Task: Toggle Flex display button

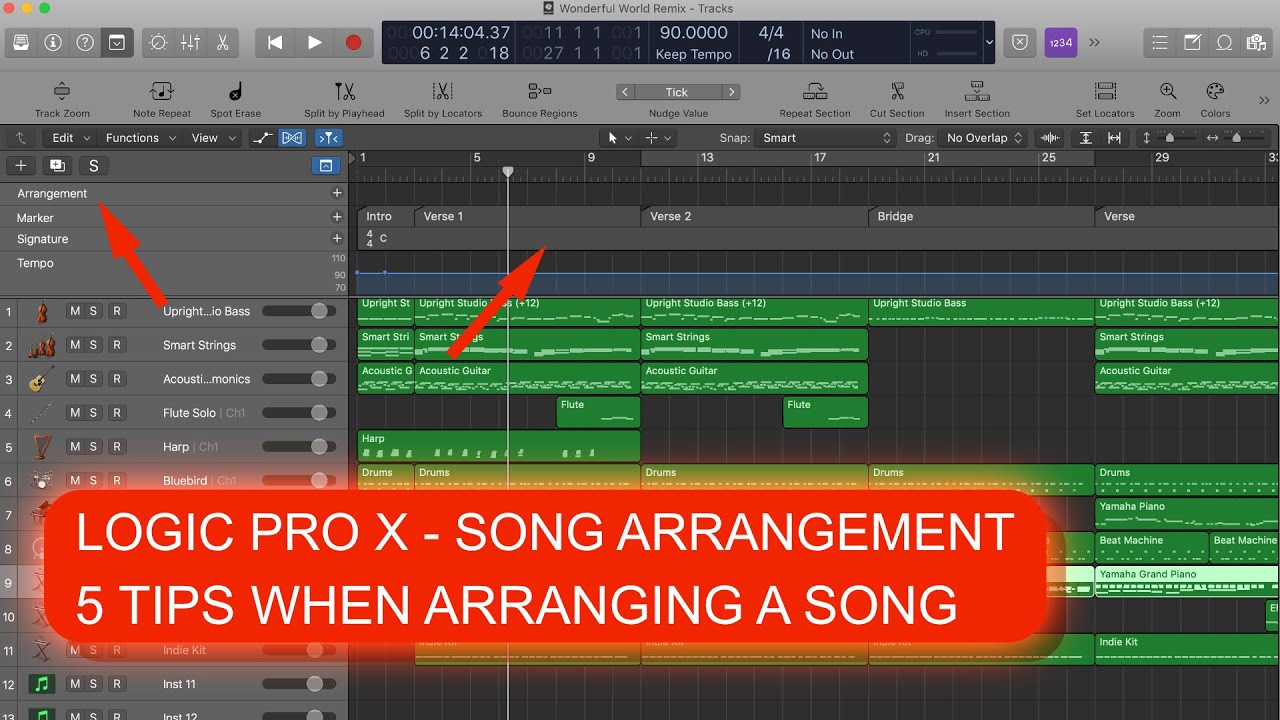Action: [292, 138]
